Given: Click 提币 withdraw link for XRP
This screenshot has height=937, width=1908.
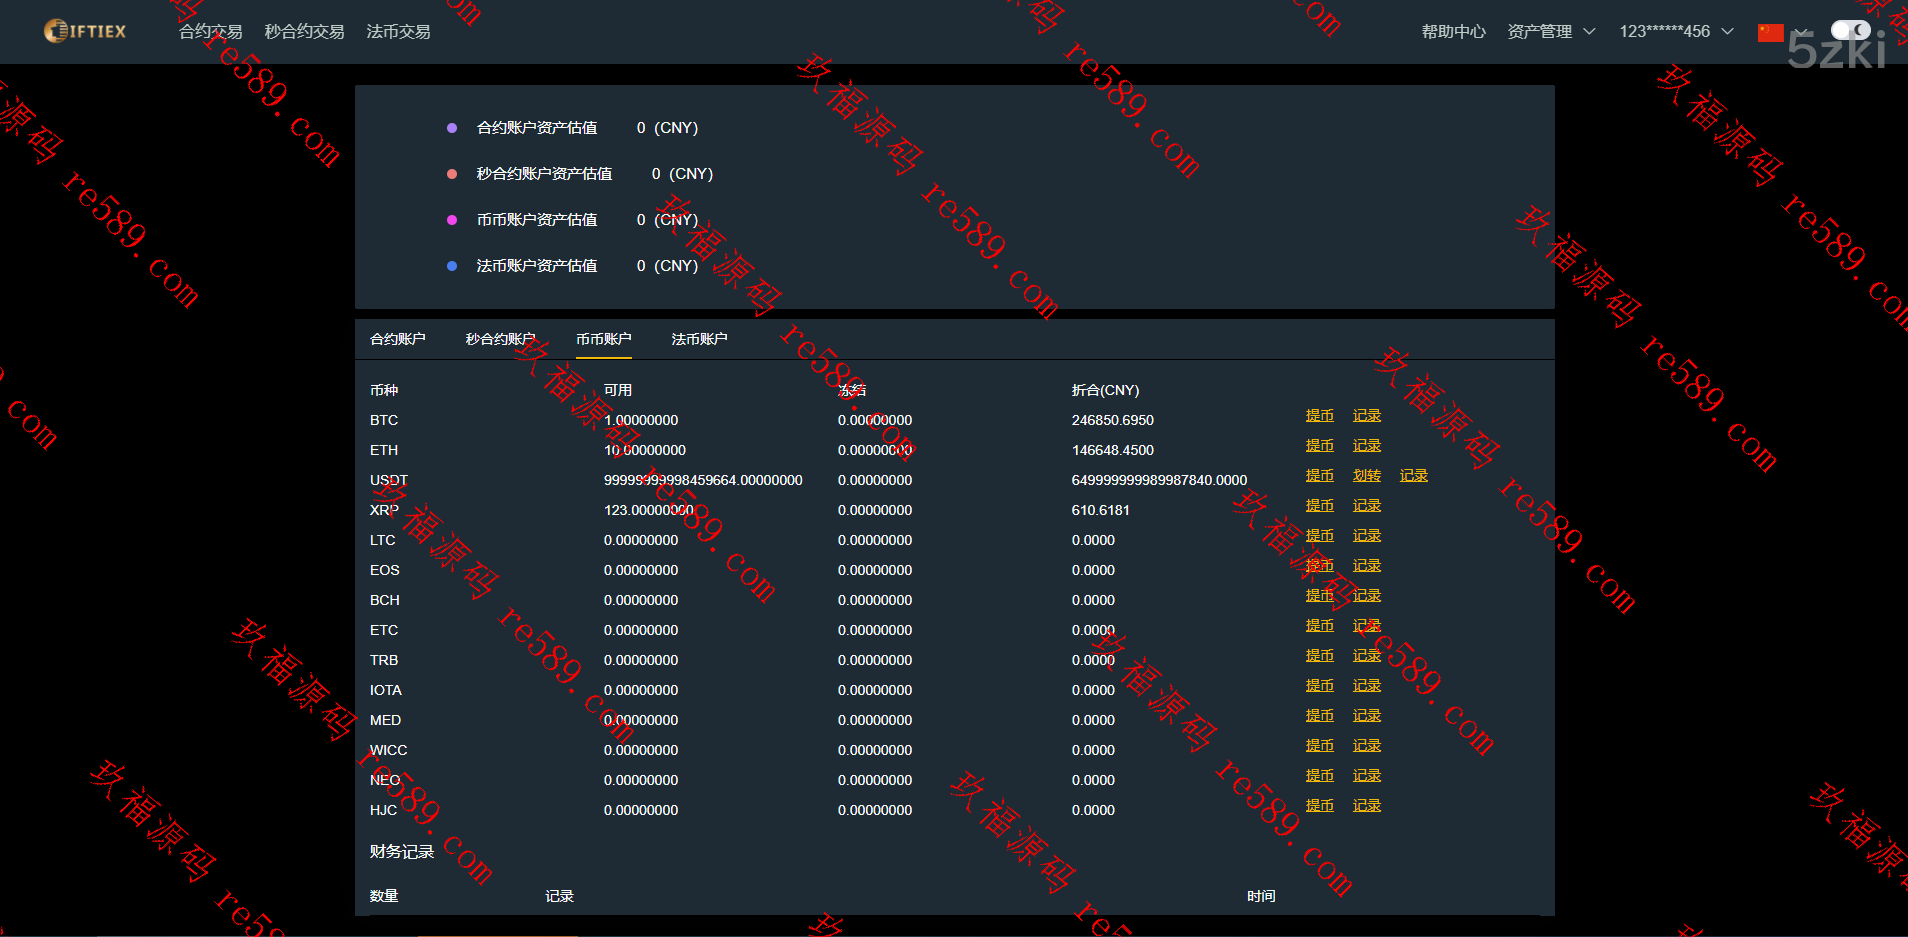Looking at the screenshot, I should coord(1319,506).
